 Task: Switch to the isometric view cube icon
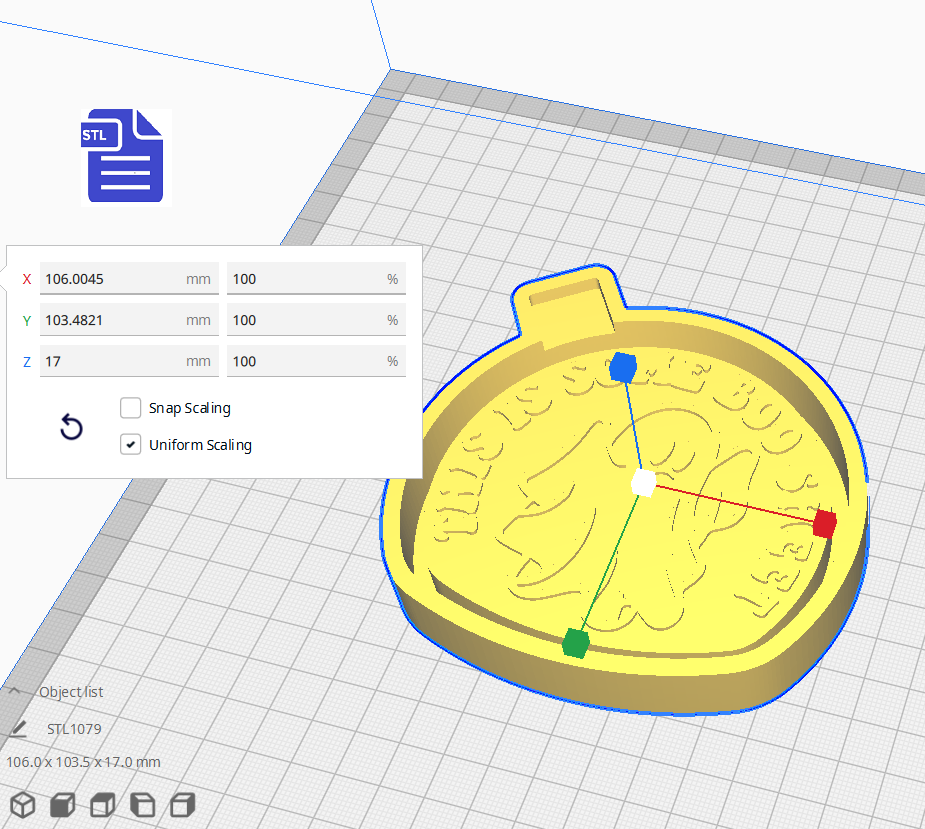pyautogui.click(x=22, y=805)
